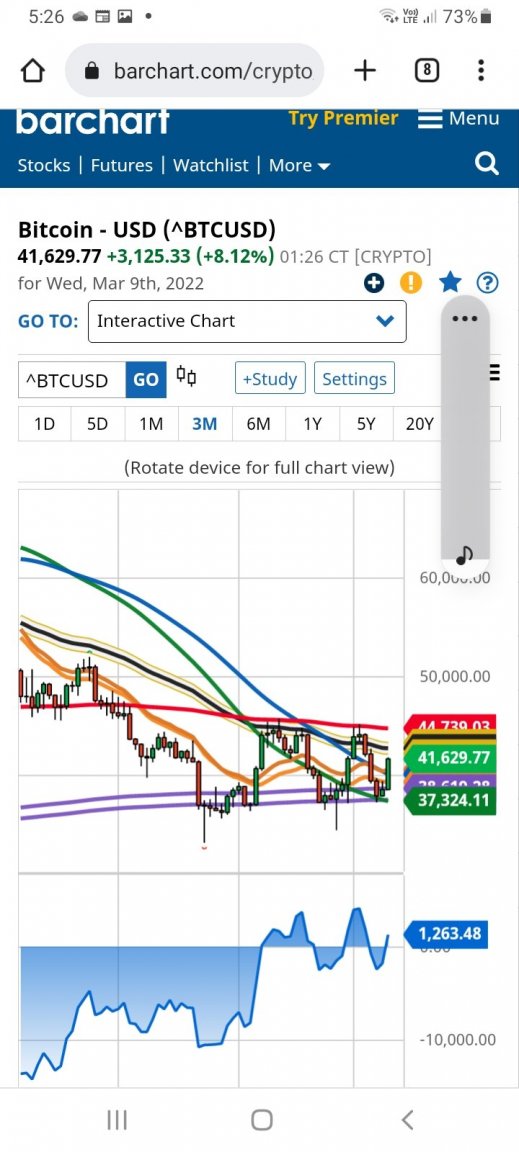Open the tab switcher showing 8 tabs

coord(427,71)
